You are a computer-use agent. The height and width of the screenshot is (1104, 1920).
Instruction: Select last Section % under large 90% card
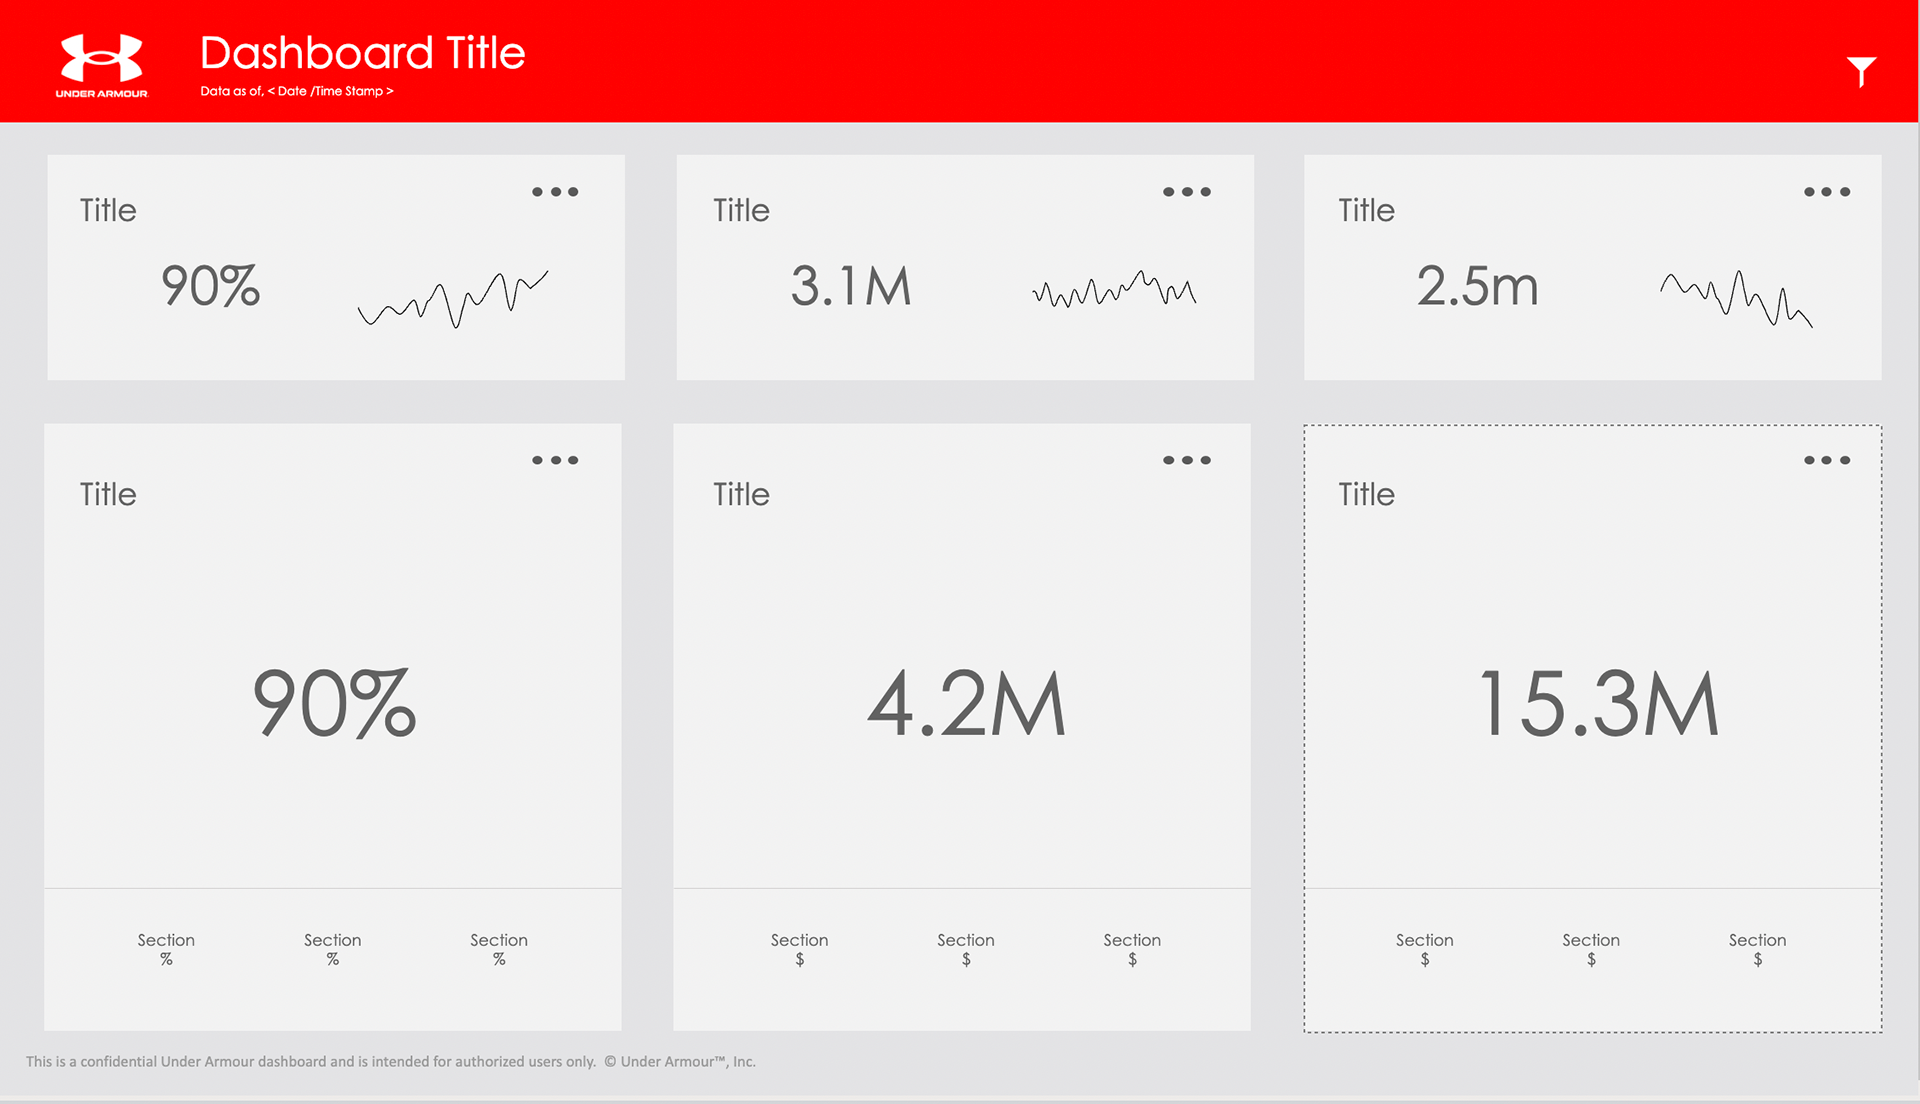pyautogui.click(x=499, y=948)
